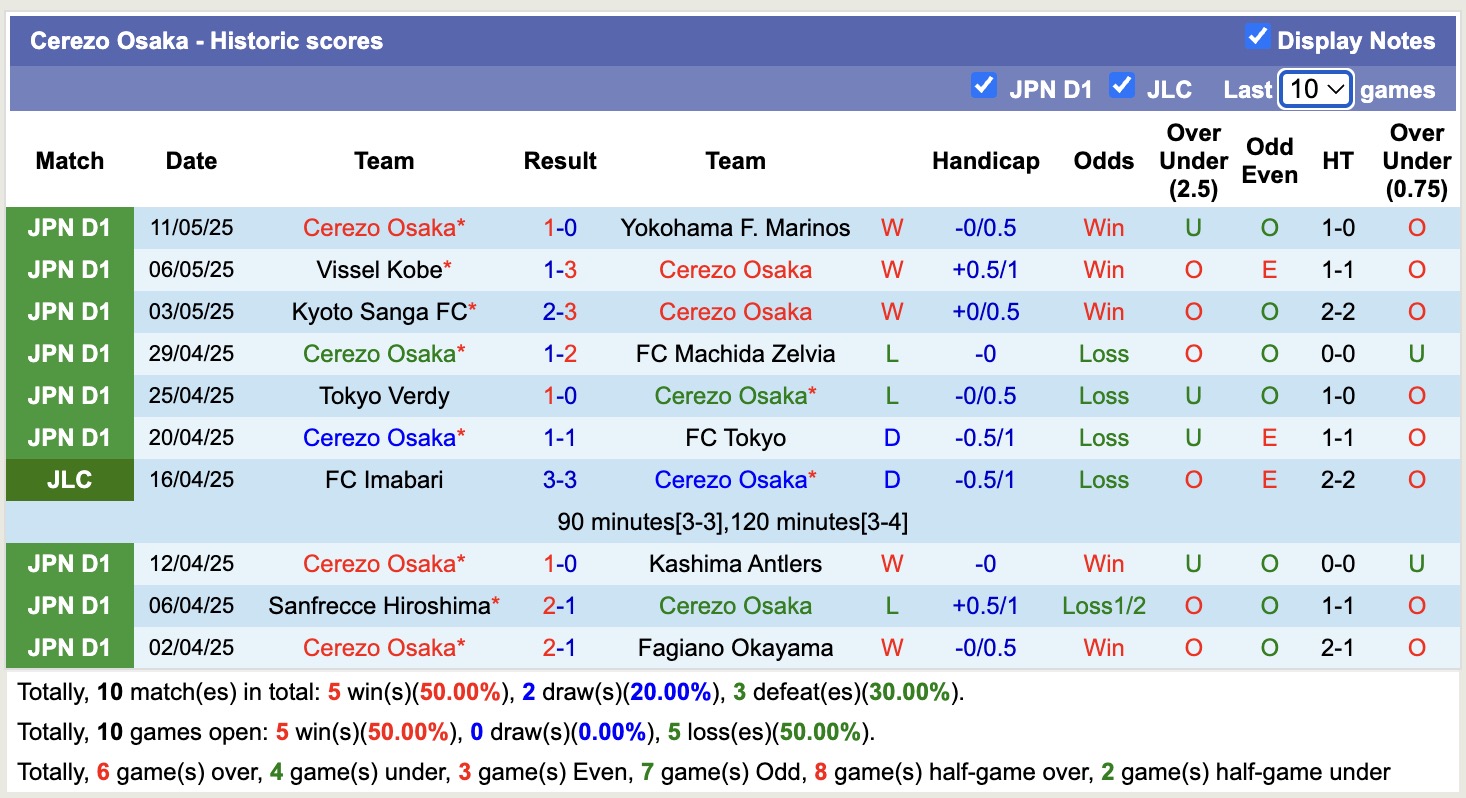The image size is (1466, 798).
Task: Click the Handicap column header
Action: click(x=985, y=160)
